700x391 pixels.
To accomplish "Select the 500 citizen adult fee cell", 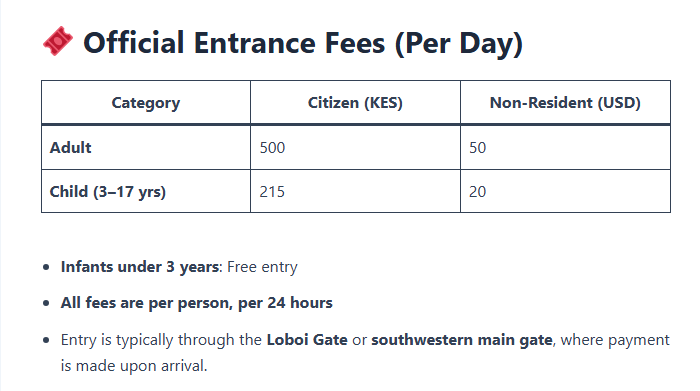I will point(355,148).
